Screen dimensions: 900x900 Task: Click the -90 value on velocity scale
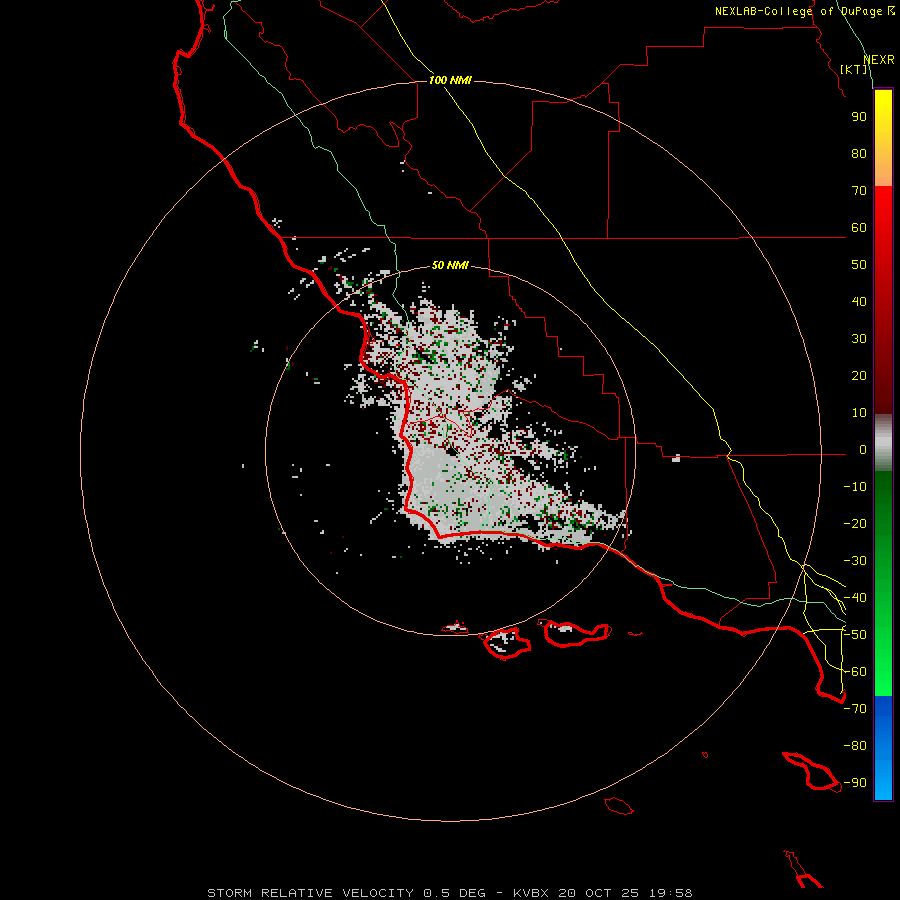(x=855, y=783)
